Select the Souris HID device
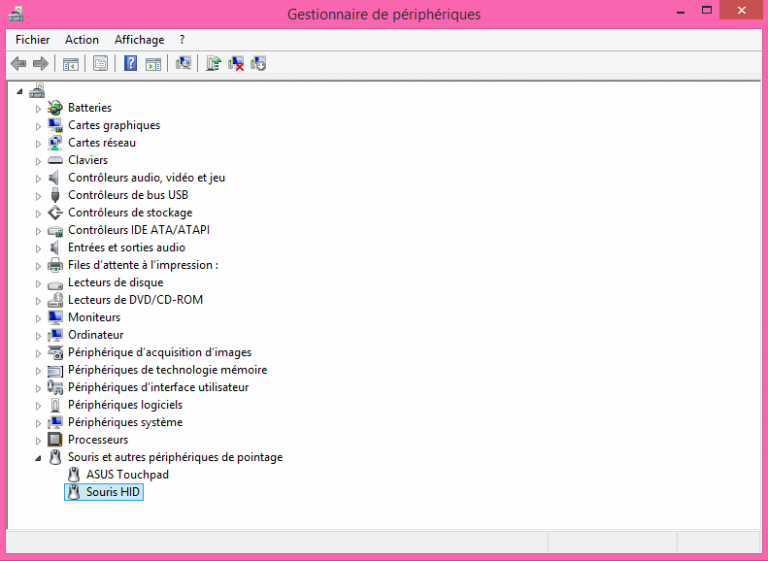768x561 pixels. pyautogui.click(x=113, y=492)
